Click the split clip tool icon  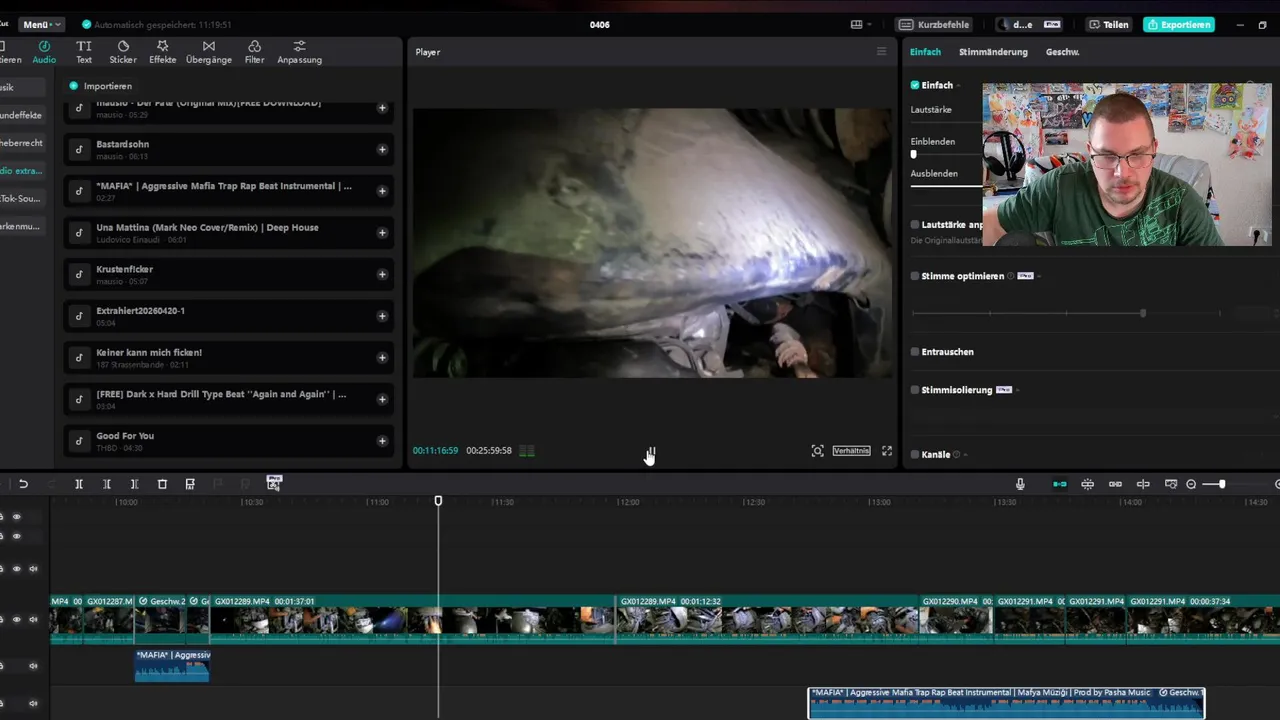click(79, 484)
